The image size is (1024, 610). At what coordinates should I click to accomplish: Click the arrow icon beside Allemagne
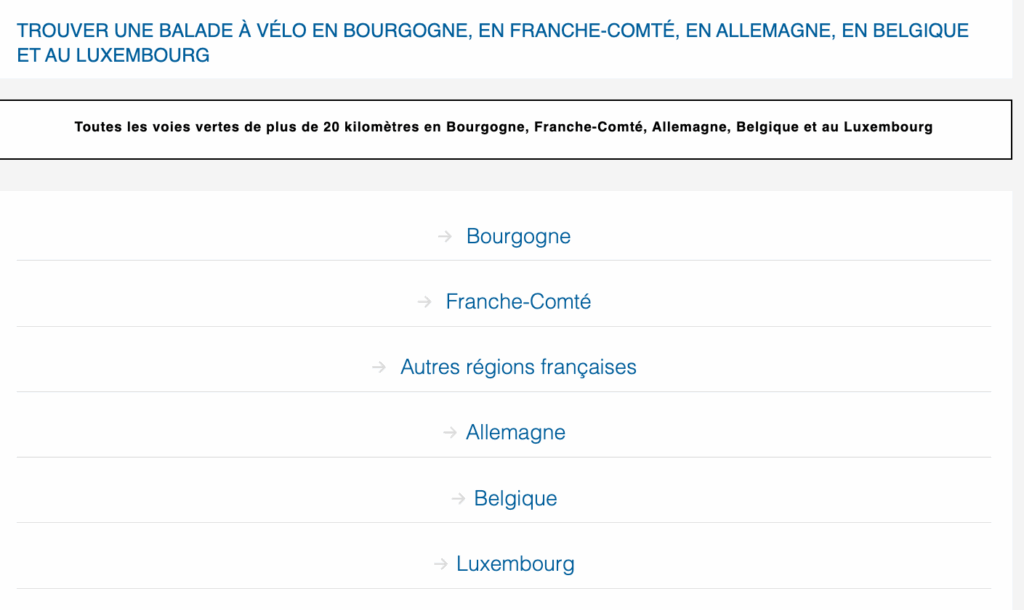click(450, 433)
